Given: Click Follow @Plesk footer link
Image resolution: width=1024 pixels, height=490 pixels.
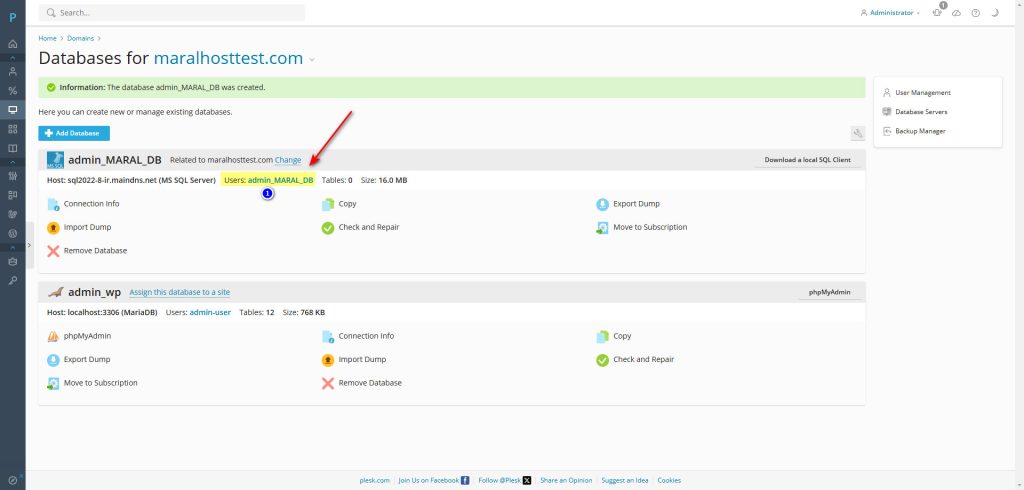Looking at the screenshot, I should 505,480.
